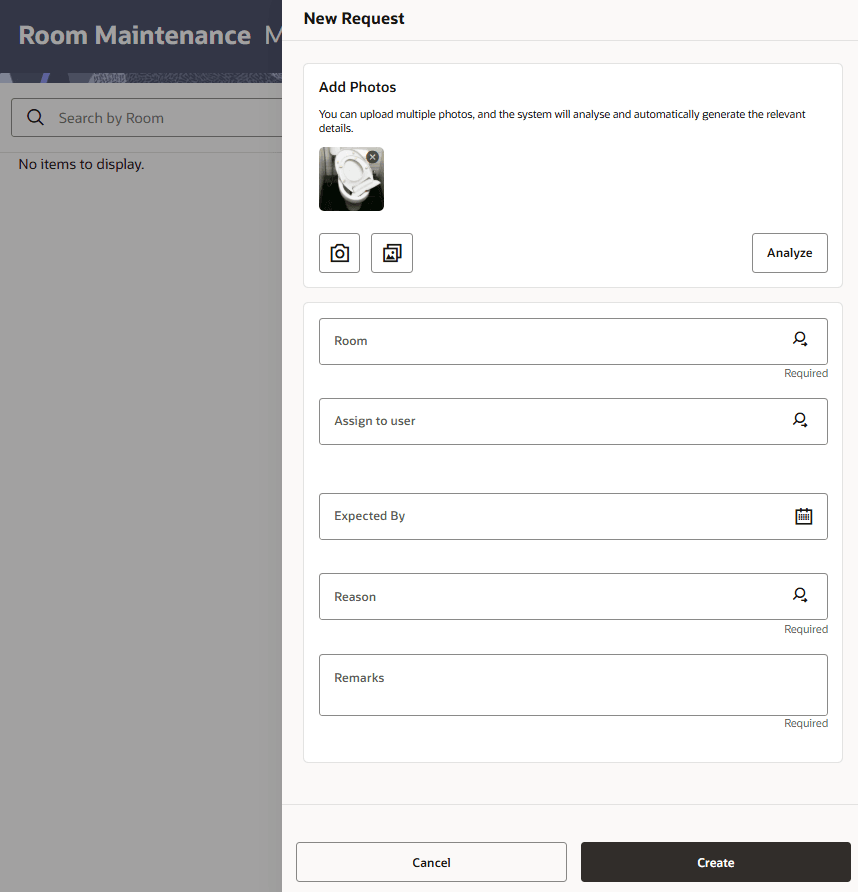Screen dimensions: 858x892
Task: Click the camera icon to take photo
Action: [339, 253]
